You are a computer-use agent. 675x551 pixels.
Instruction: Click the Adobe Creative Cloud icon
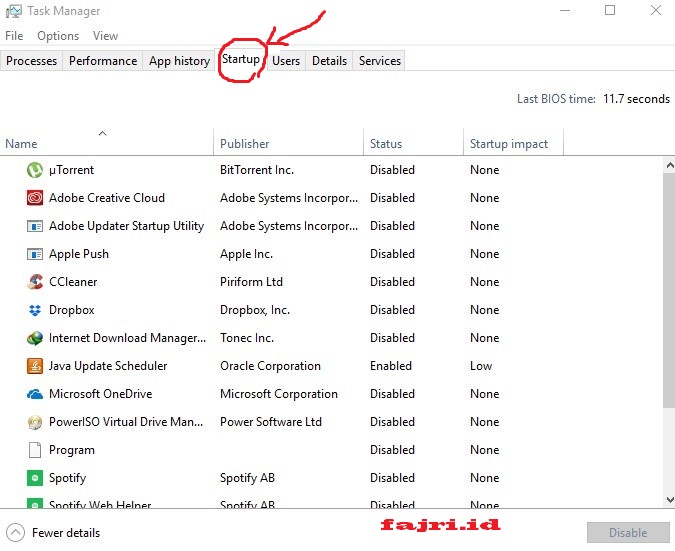[35, 198]
